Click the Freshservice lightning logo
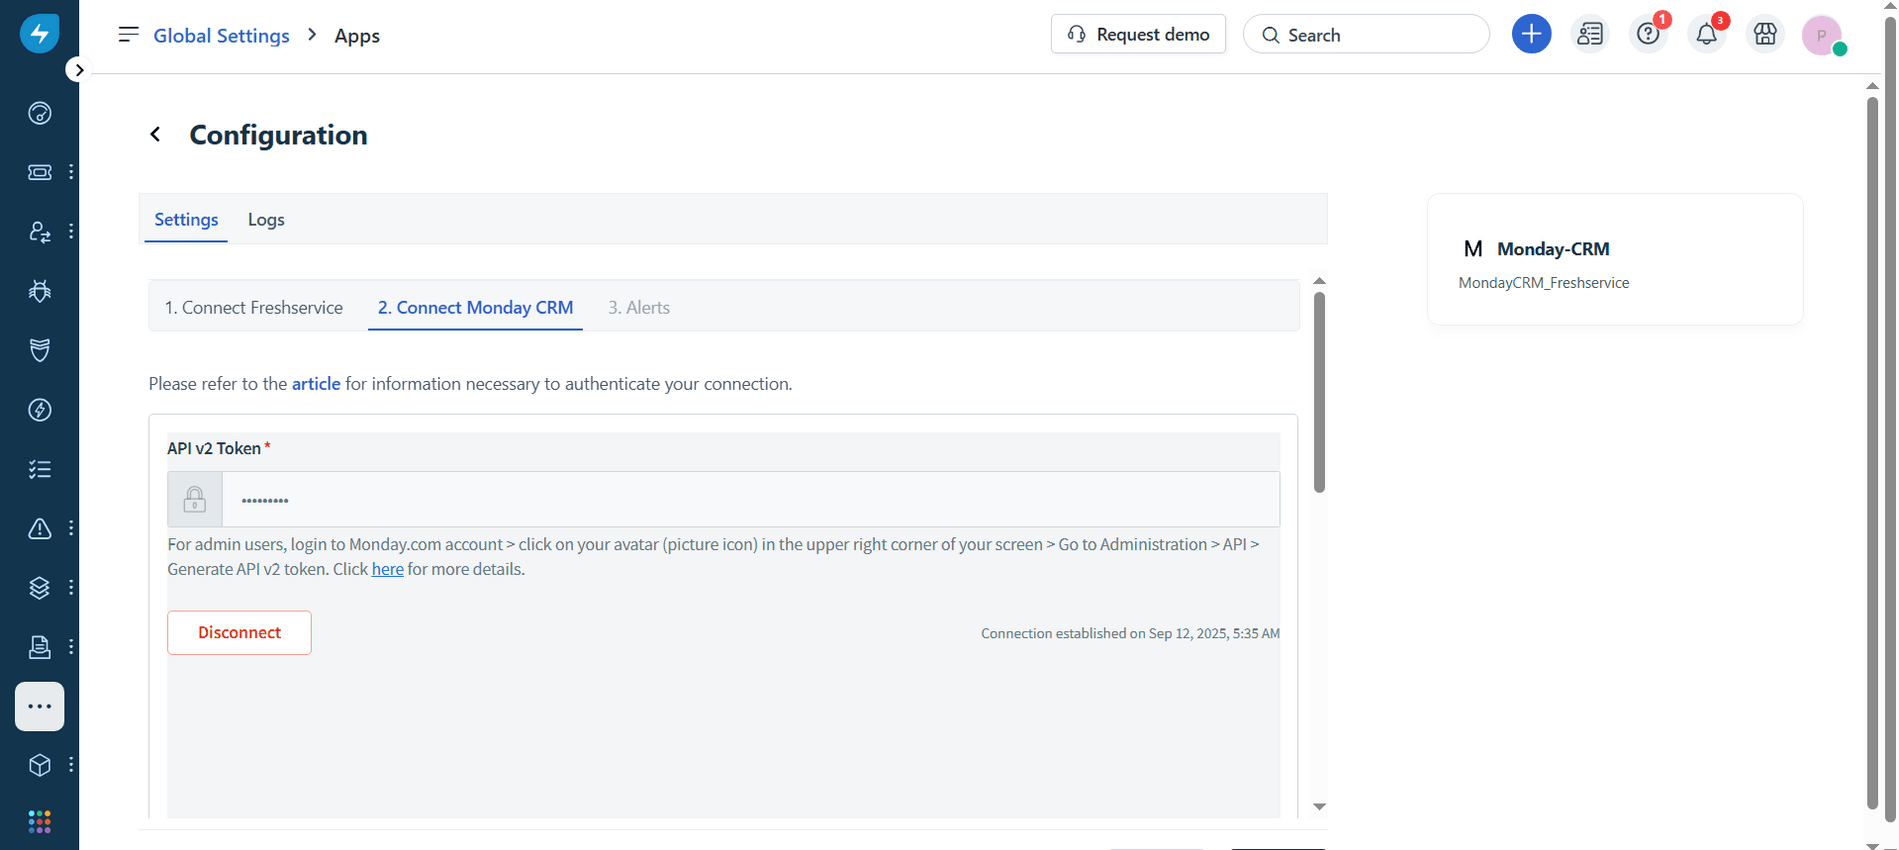The image size is (1899, 850). click(39, 34)
